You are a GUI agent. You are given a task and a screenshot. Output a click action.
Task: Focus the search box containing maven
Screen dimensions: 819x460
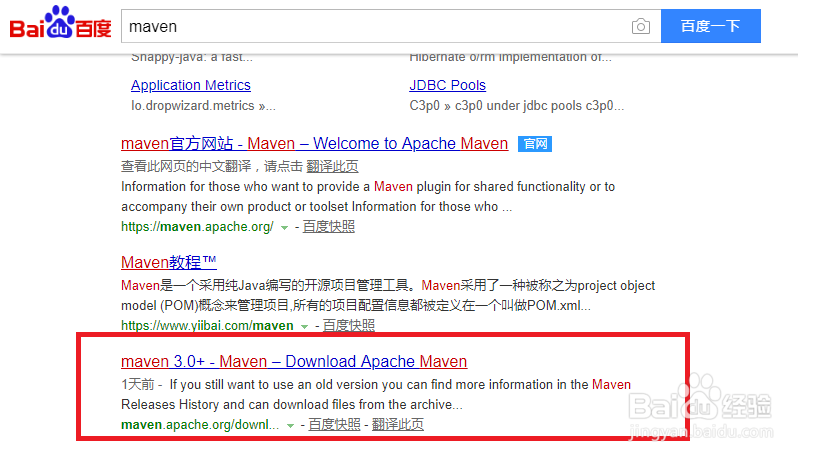[x=391, y=26]
